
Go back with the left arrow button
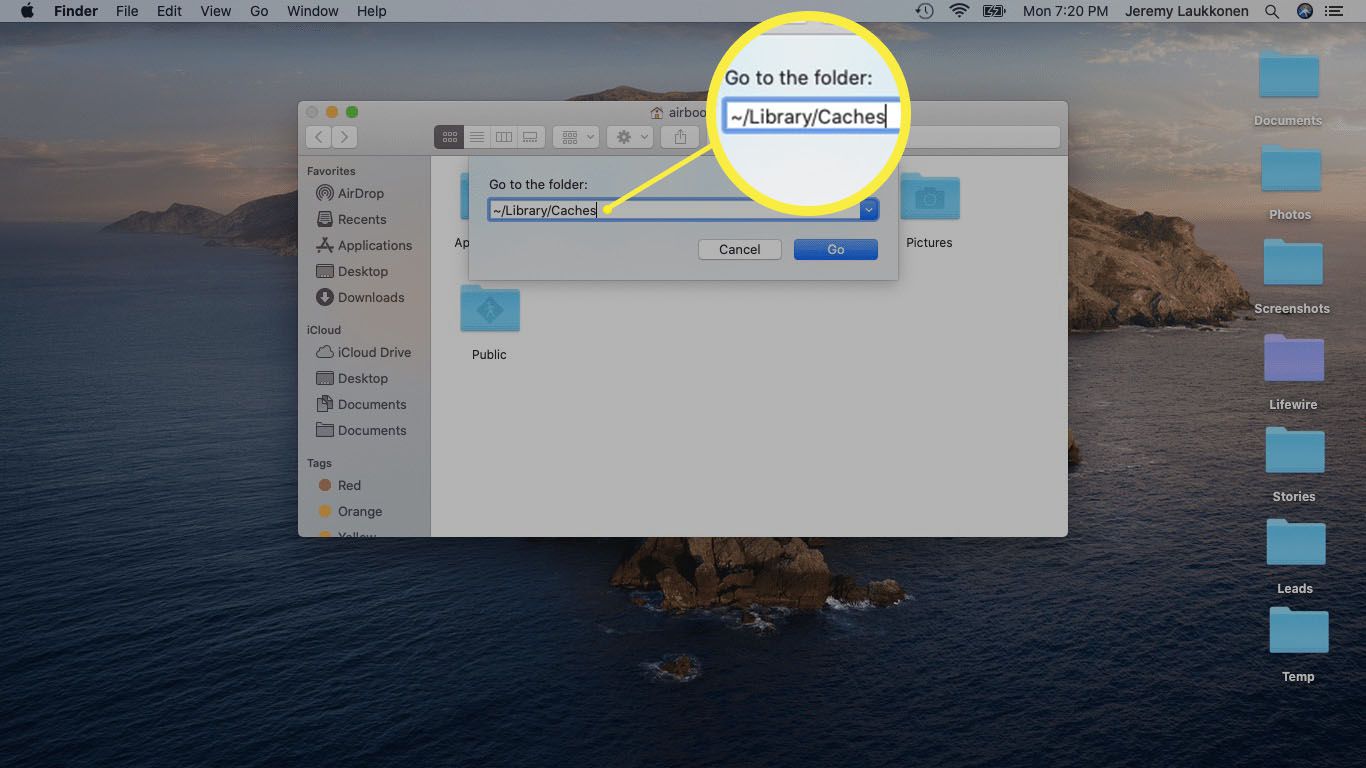319,137
